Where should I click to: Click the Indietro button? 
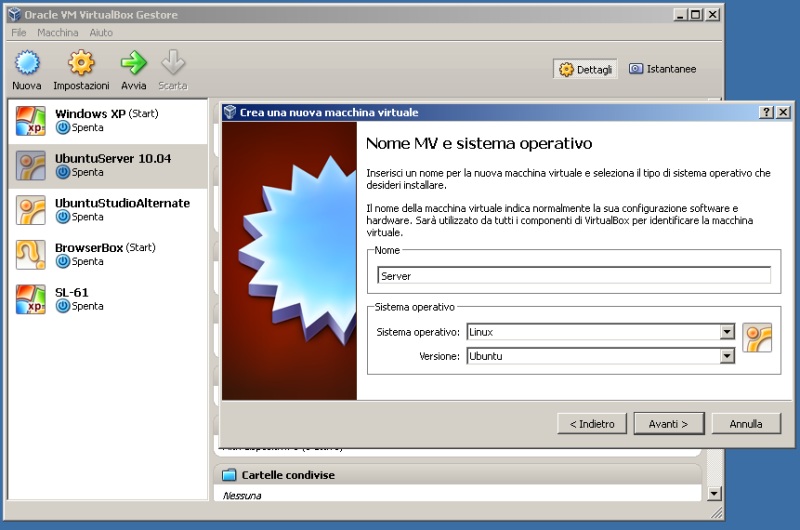(592, 424)
